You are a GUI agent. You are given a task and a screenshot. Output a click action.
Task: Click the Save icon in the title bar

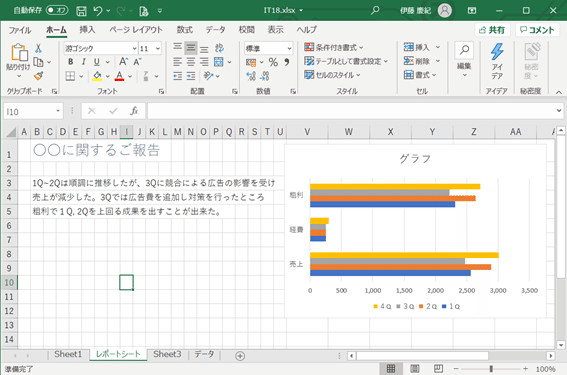[x=81, y=11]
